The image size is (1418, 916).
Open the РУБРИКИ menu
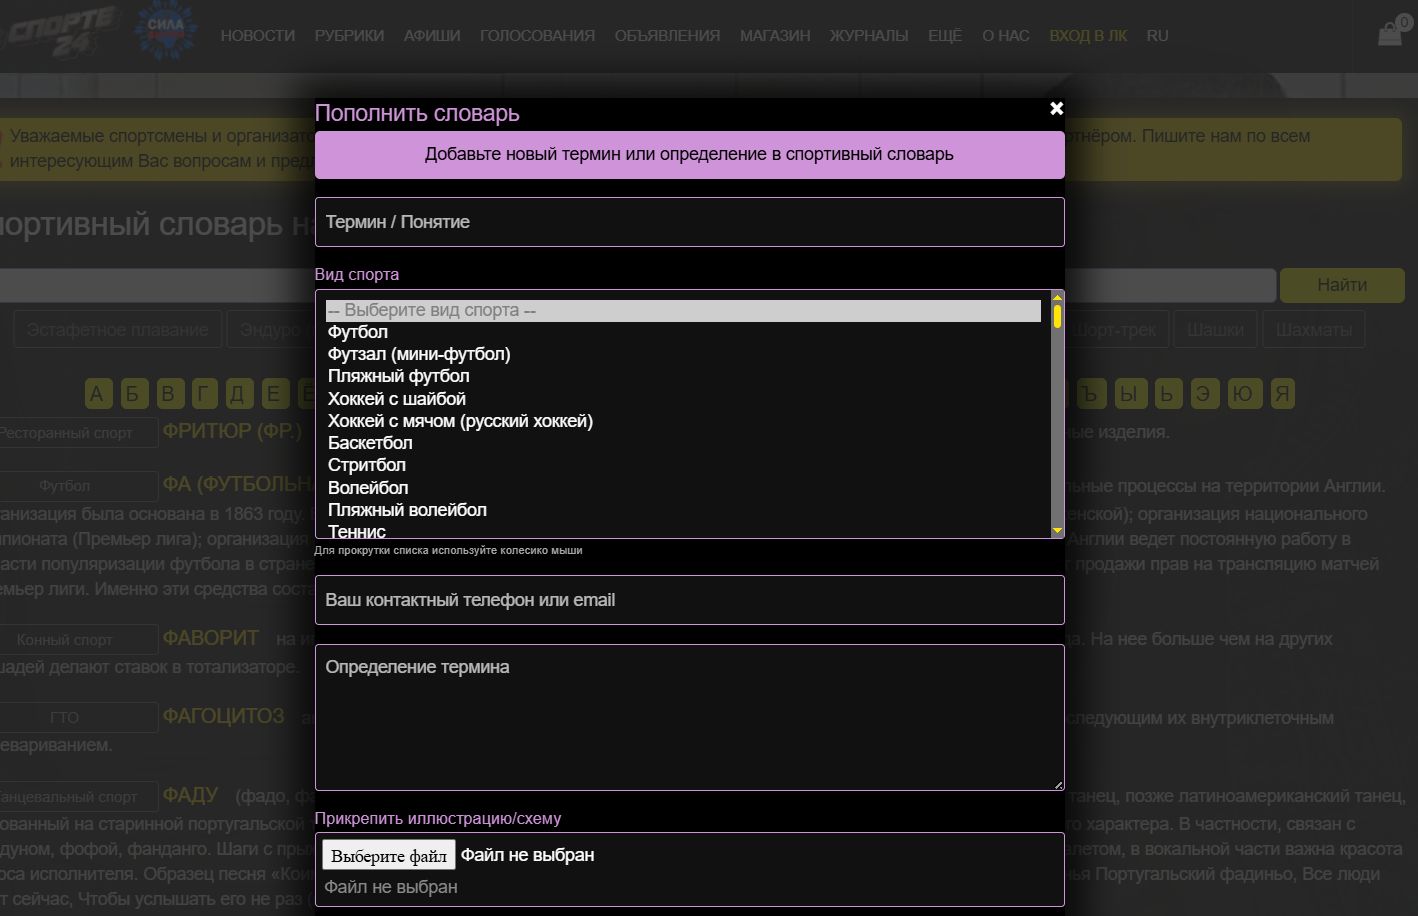tap(349, 36)
